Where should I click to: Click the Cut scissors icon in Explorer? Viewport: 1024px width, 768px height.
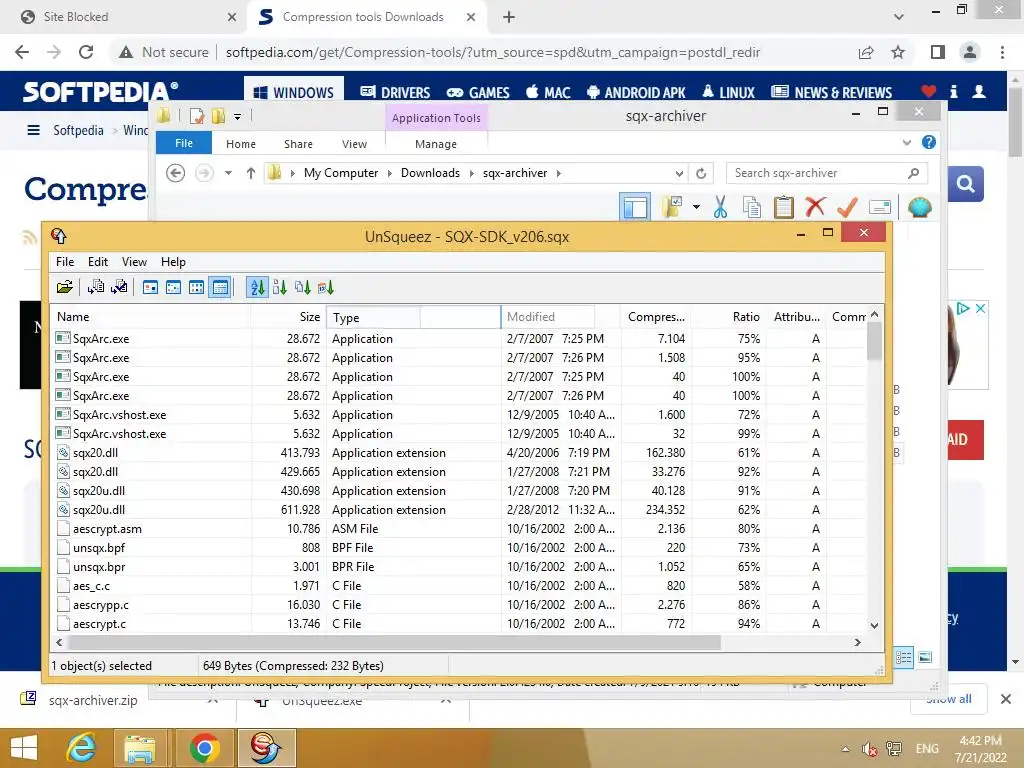[x=720, y=208]
